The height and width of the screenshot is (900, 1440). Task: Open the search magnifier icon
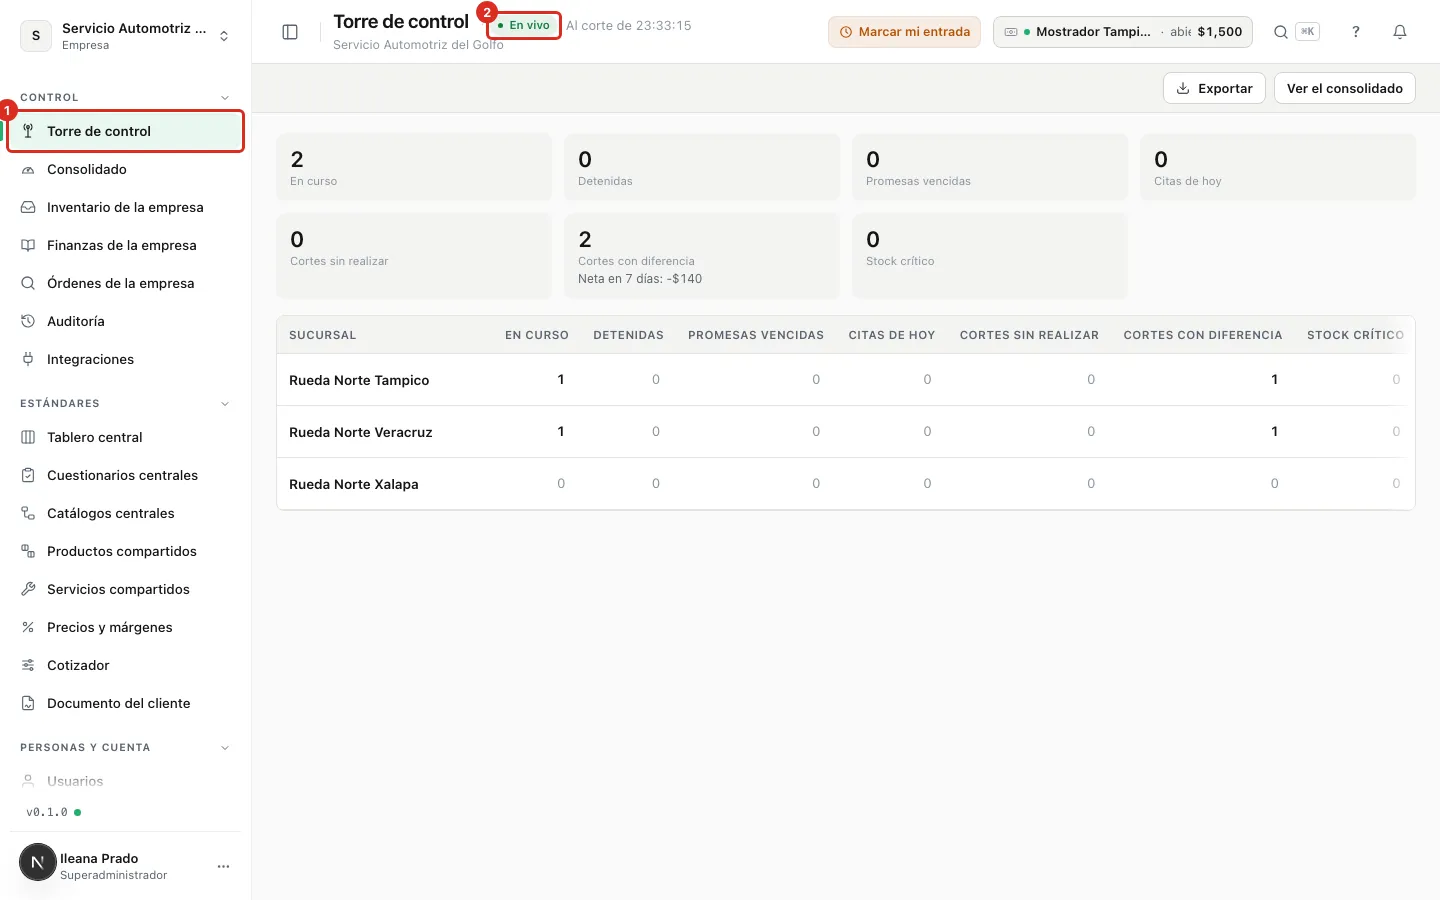point(1280,32)
